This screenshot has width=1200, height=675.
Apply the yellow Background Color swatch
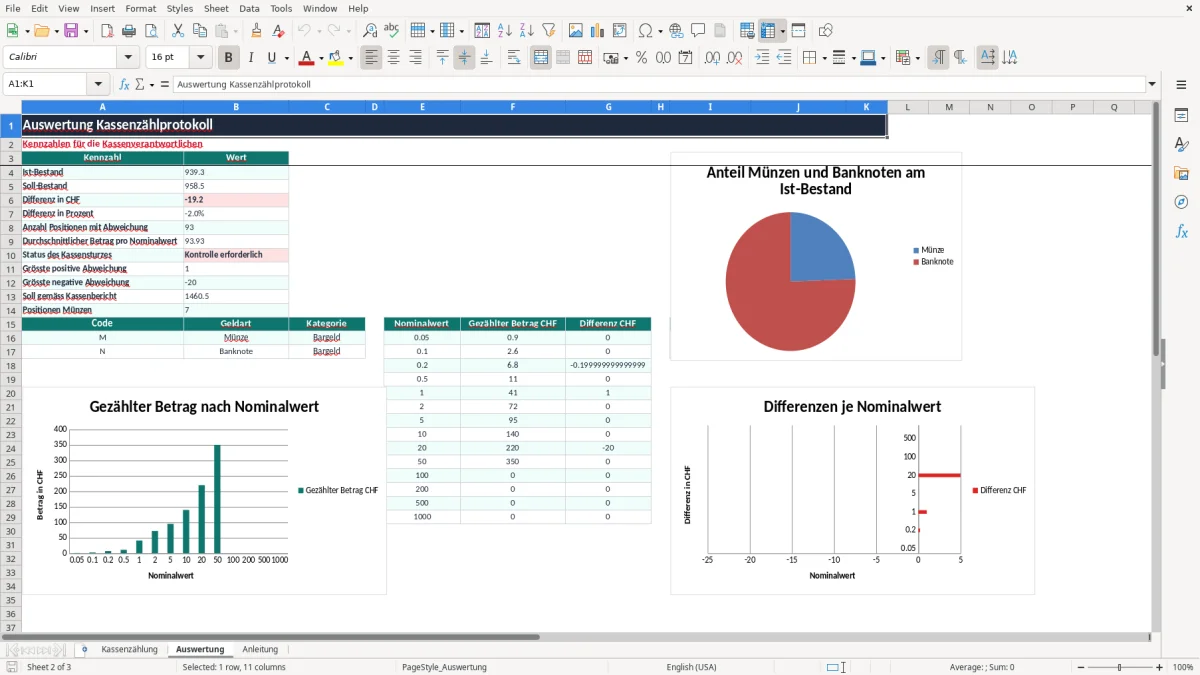tap(335, 58)
